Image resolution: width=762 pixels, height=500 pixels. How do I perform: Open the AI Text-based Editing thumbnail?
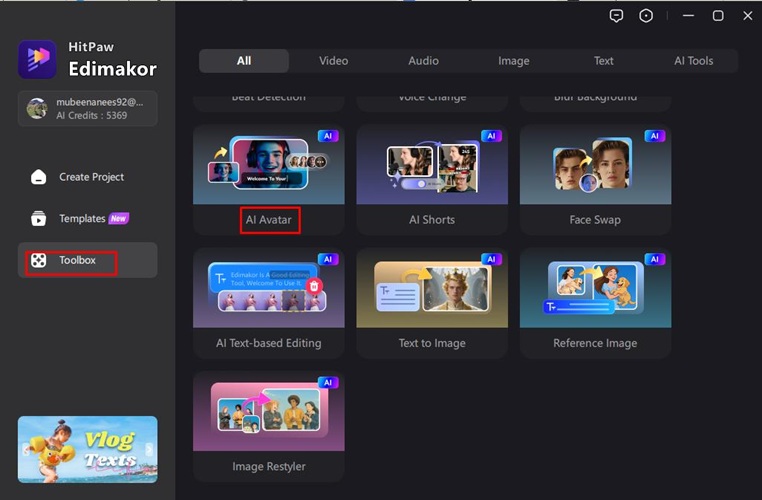click(269, 289)
